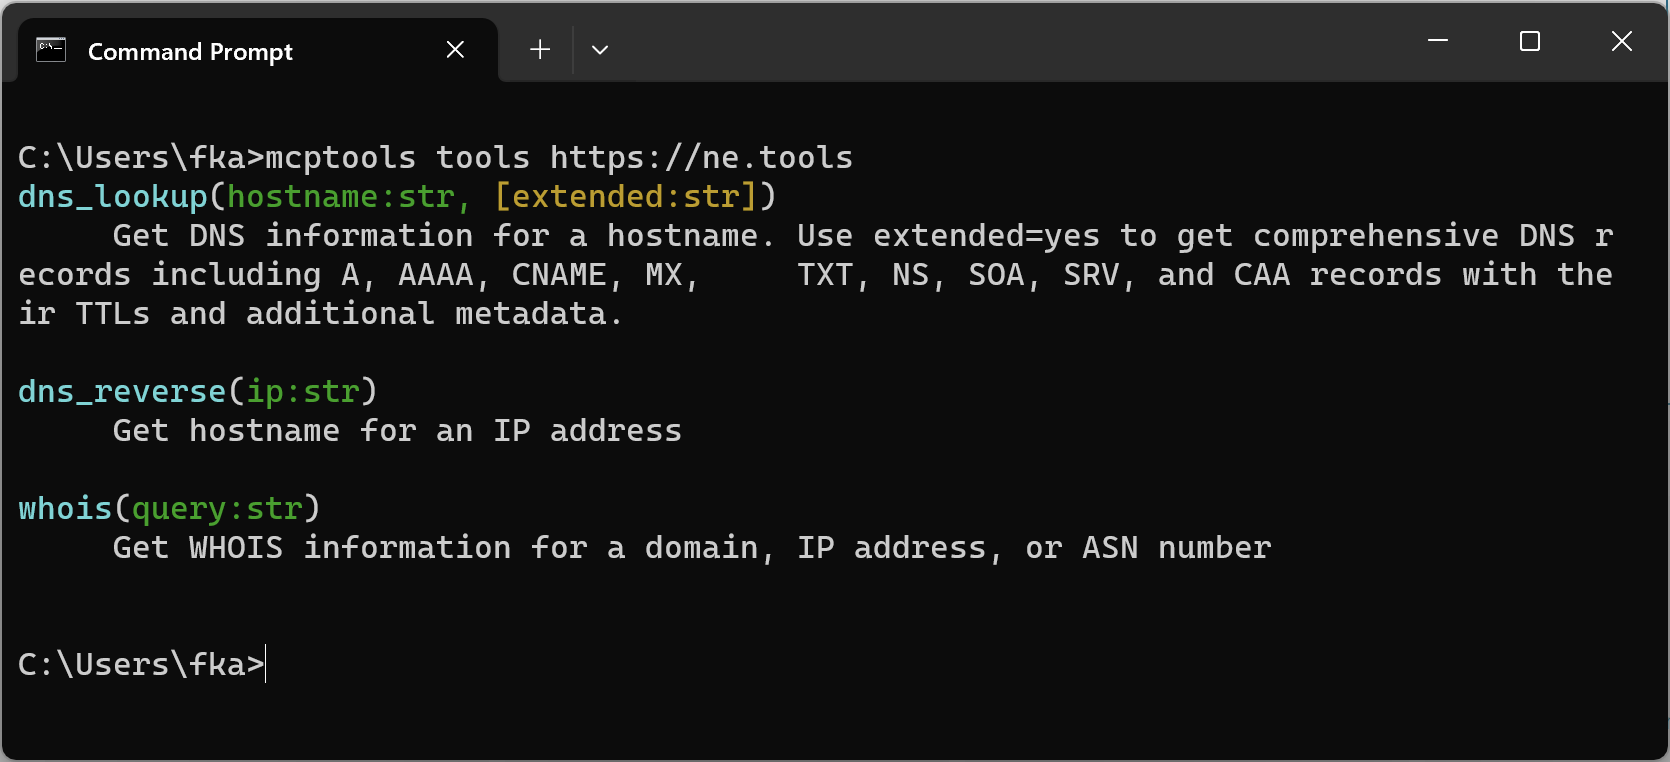
Task: Click the empty title bar drag area
Action: (1000, 45)
